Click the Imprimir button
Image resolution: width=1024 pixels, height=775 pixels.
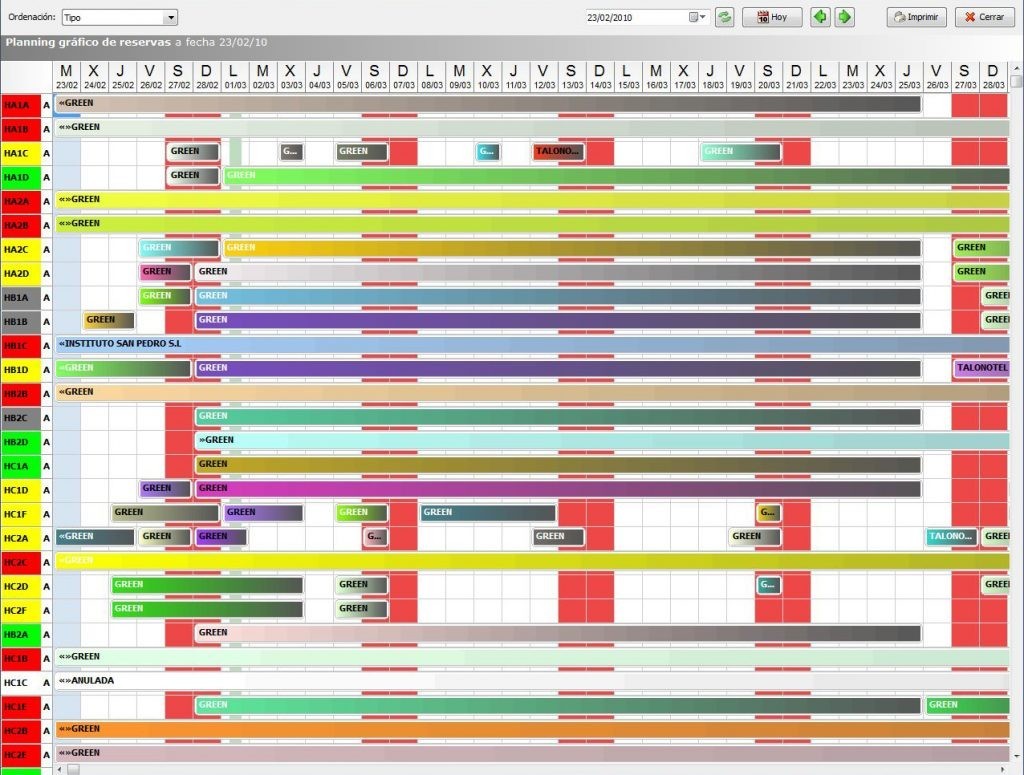916,18
